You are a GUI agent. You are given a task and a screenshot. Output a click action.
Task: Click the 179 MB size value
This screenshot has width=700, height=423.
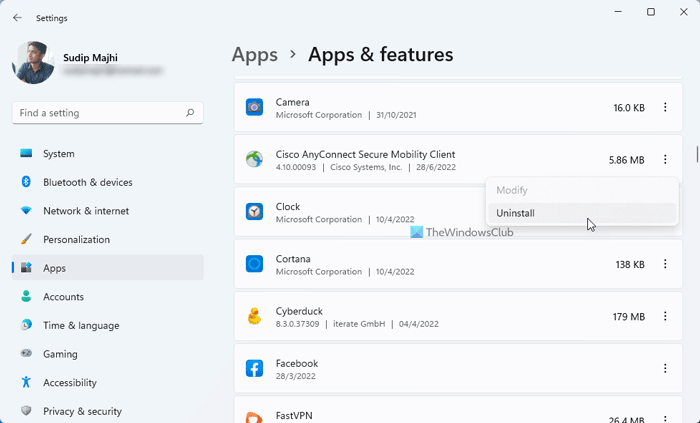point(629,316)
